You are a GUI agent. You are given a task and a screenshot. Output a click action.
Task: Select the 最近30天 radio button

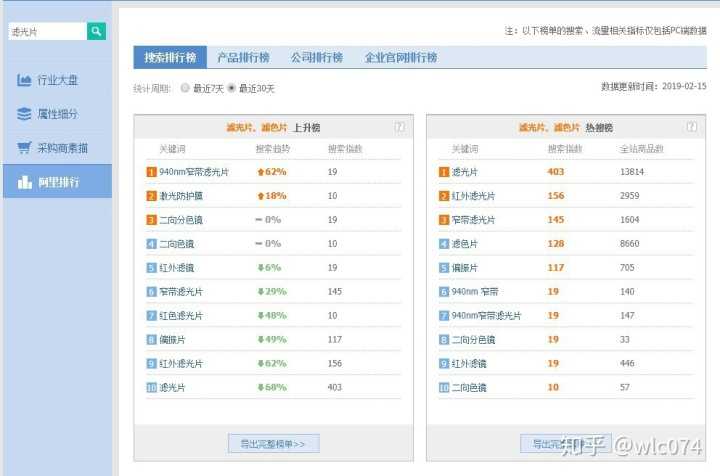pyautogui.click(x=232, y=88)
